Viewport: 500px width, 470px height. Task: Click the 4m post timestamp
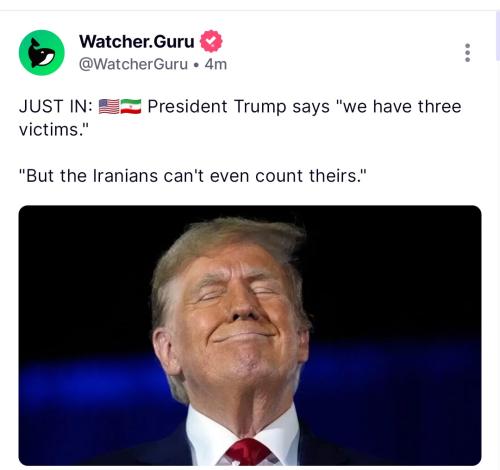(216, 64)
